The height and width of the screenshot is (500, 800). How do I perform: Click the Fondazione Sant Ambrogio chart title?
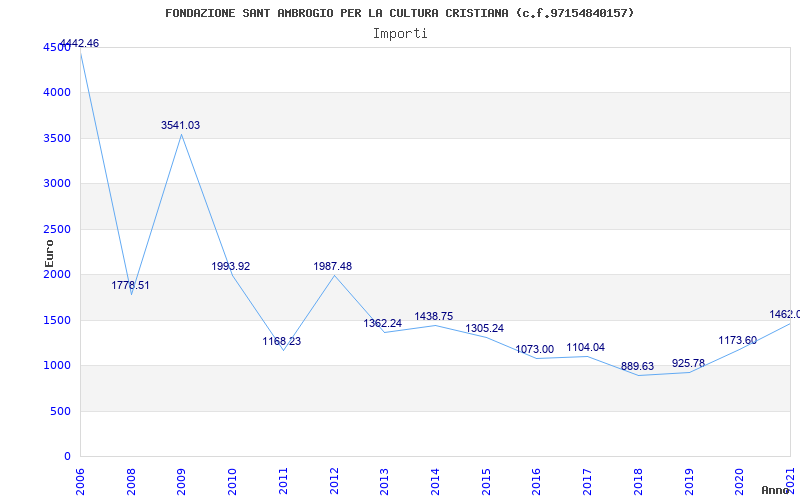pyautogui.click(x=399, y=13)
